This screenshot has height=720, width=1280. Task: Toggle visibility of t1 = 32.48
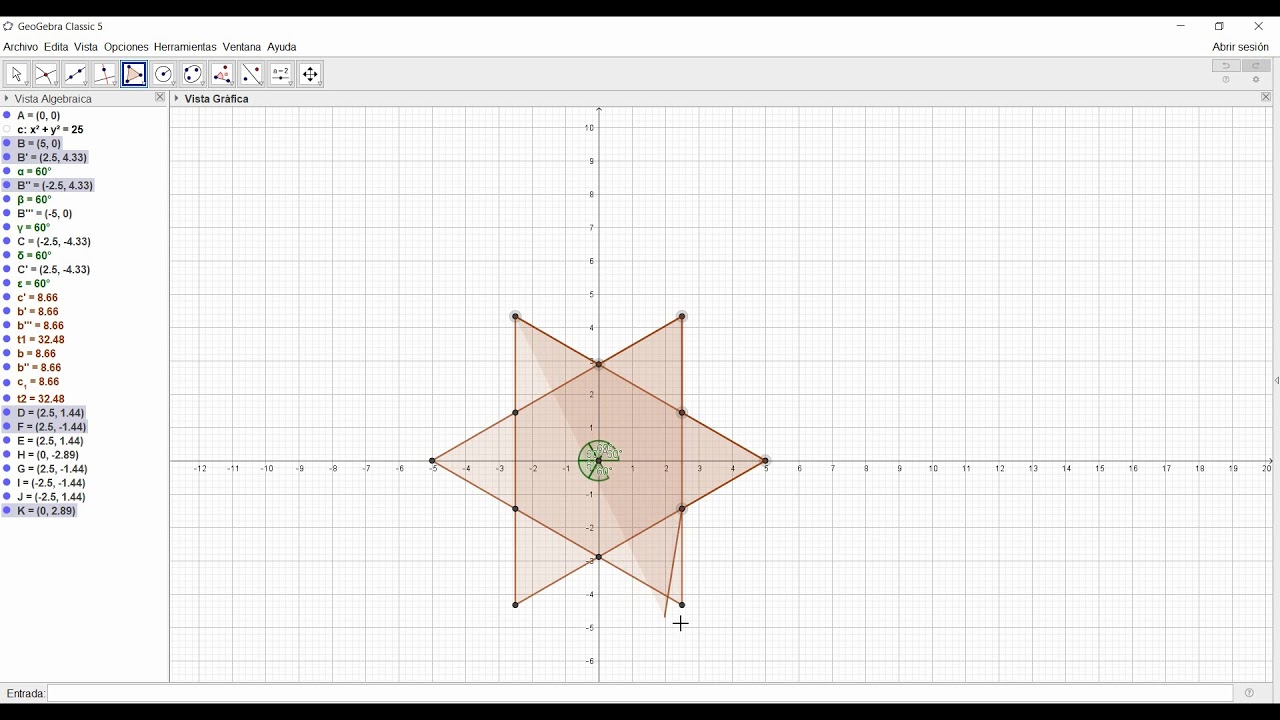pos(7,340)
